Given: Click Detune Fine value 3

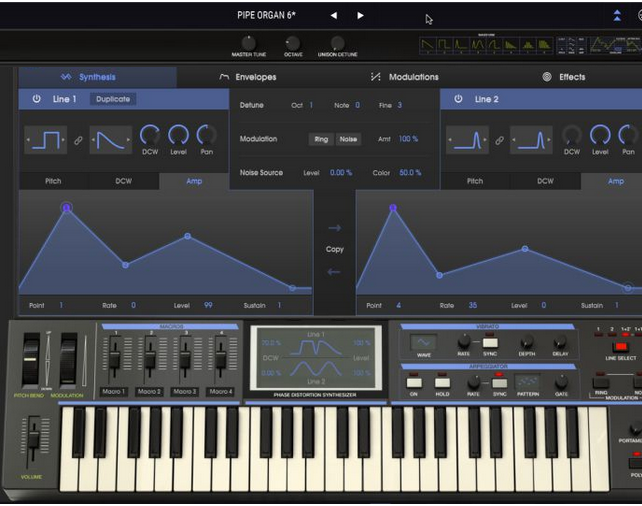Looking at the screenshot, I should (400, 105).
